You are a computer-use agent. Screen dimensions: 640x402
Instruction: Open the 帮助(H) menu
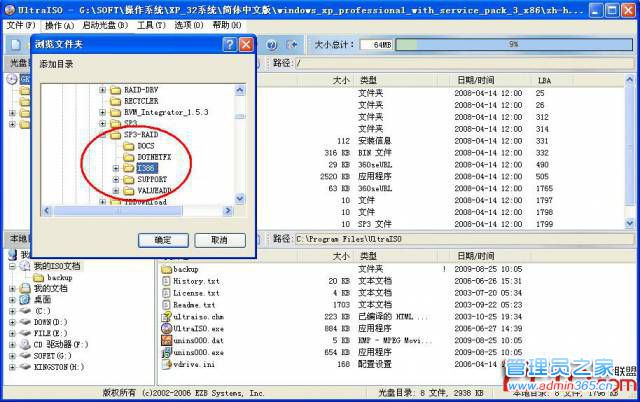(227, 25)
